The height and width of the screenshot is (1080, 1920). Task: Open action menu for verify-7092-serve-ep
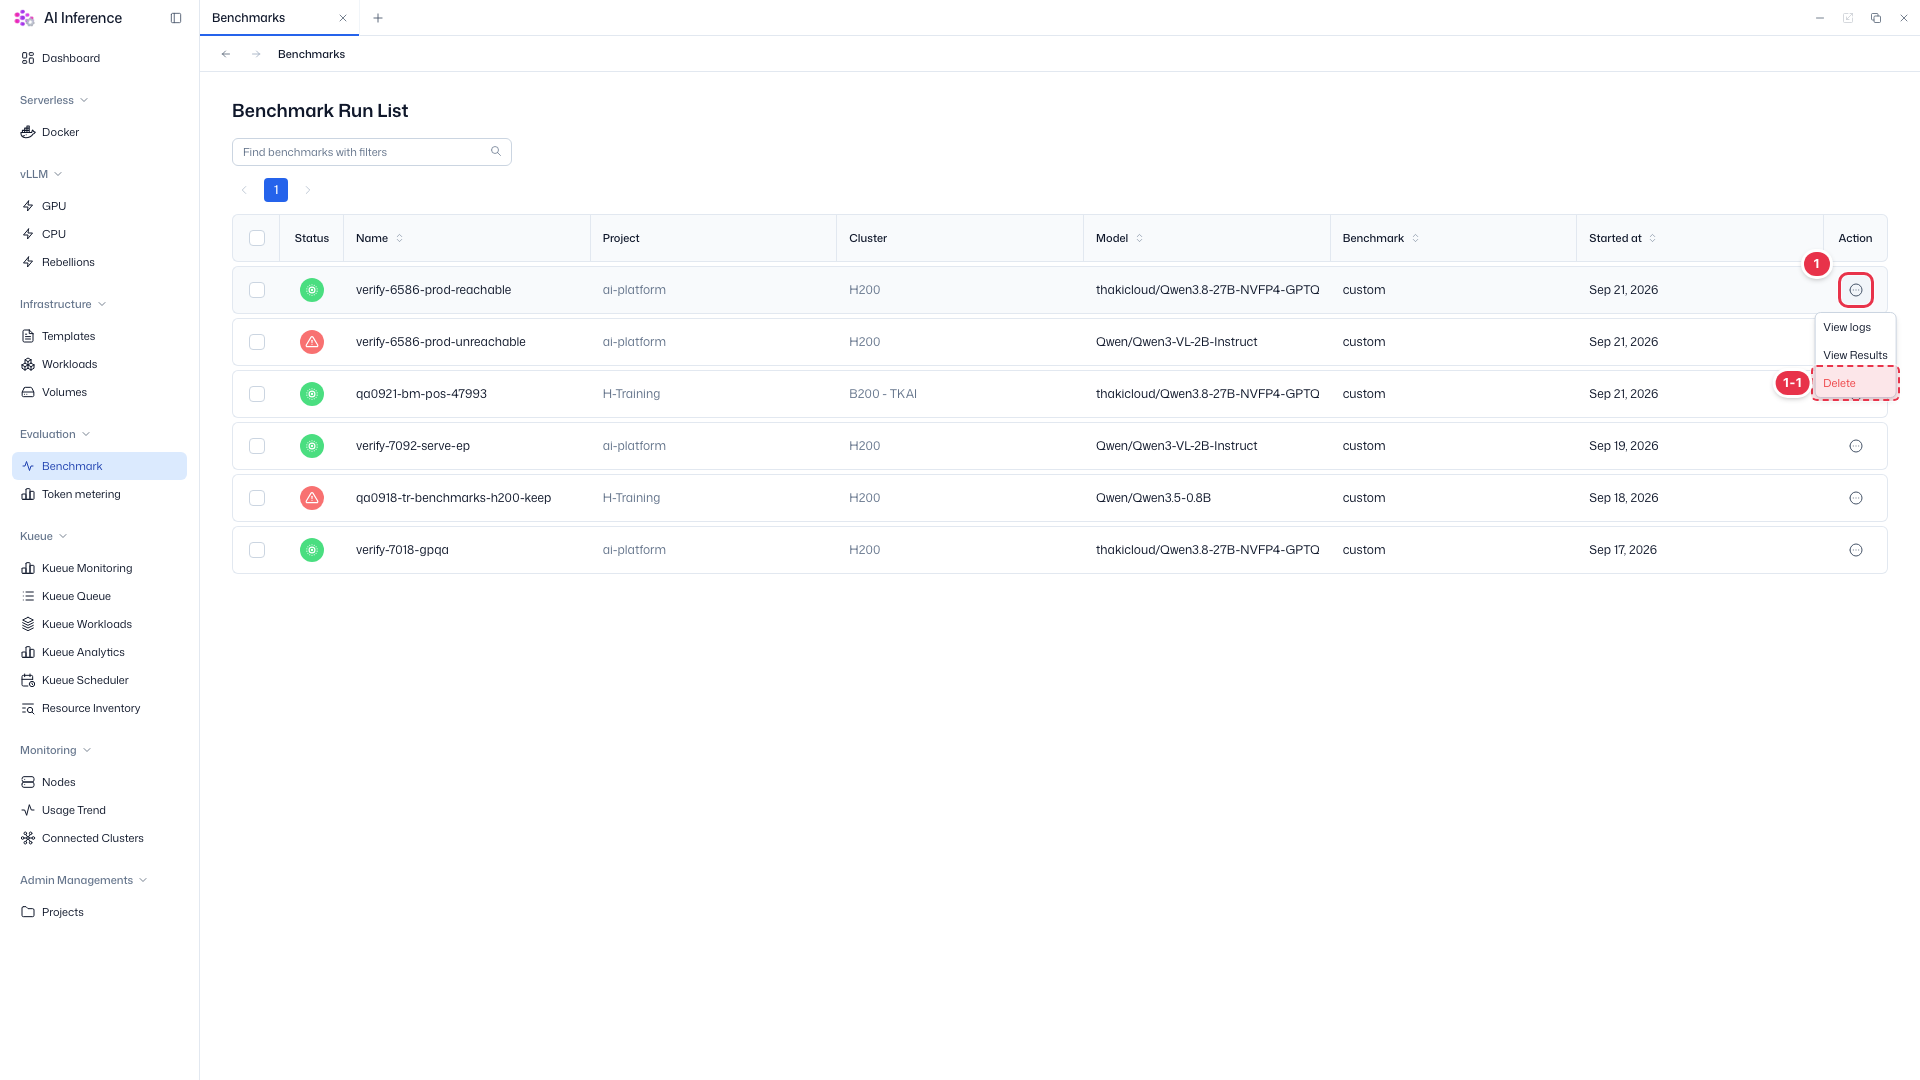coord(1856,446)
